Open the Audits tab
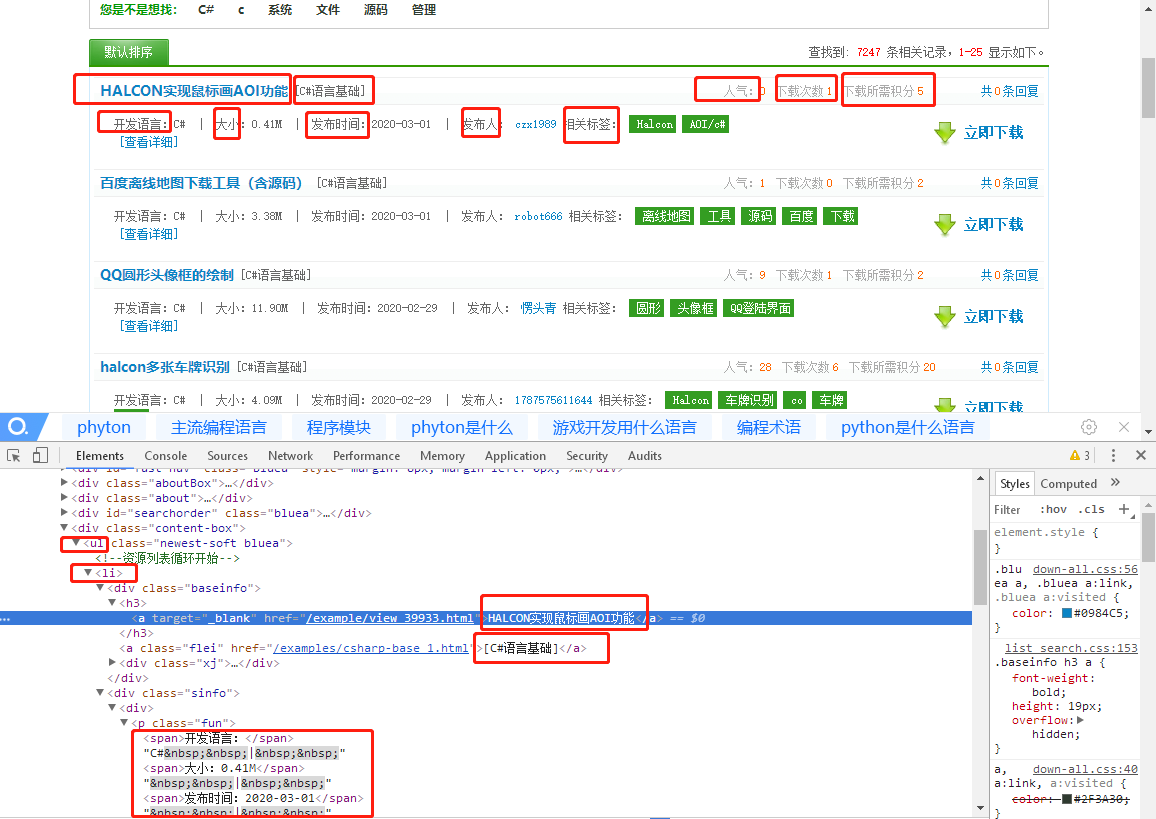The width and height of the screenshot is (1156, 819). (x=644, y=456)
